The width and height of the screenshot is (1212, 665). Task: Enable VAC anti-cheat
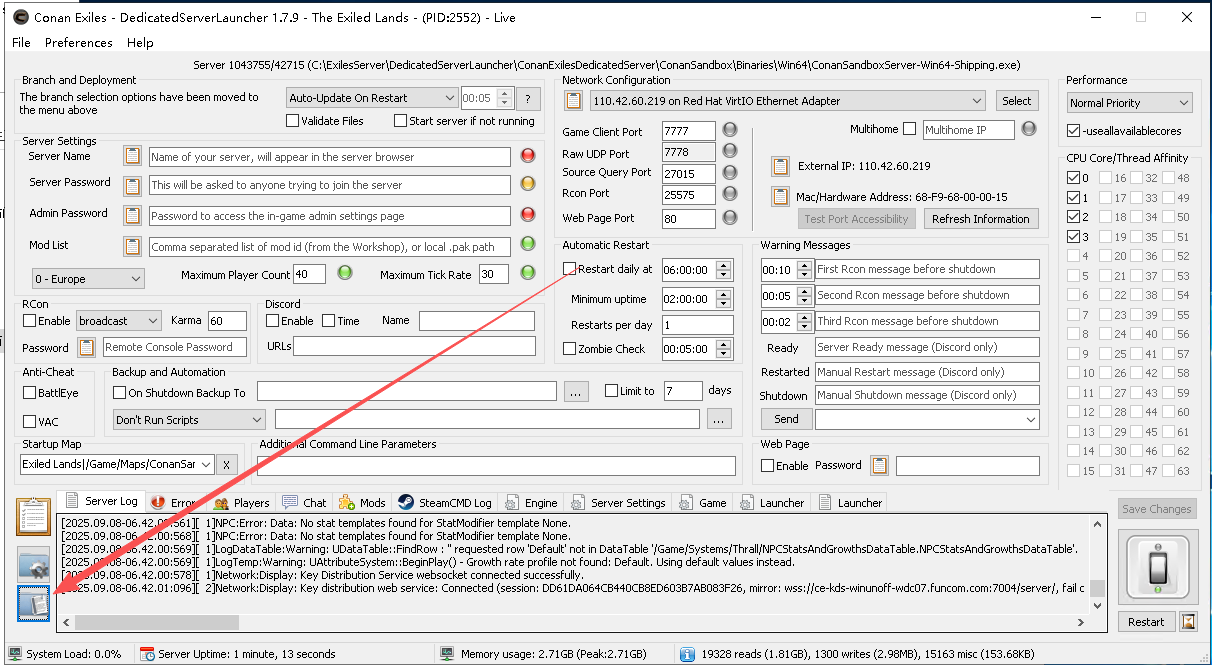click(x=30, y=422)
